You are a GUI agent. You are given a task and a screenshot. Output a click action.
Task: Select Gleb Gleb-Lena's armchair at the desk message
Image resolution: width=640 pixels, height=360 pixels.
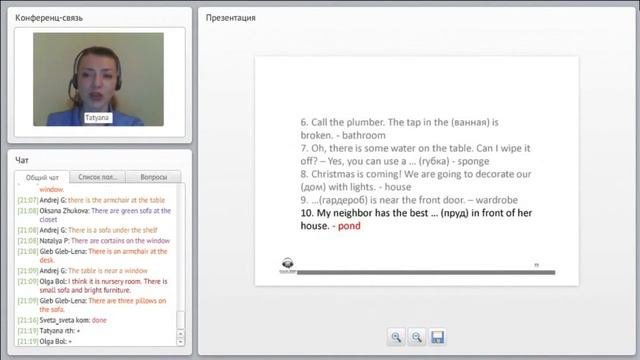tap(93, 256)
